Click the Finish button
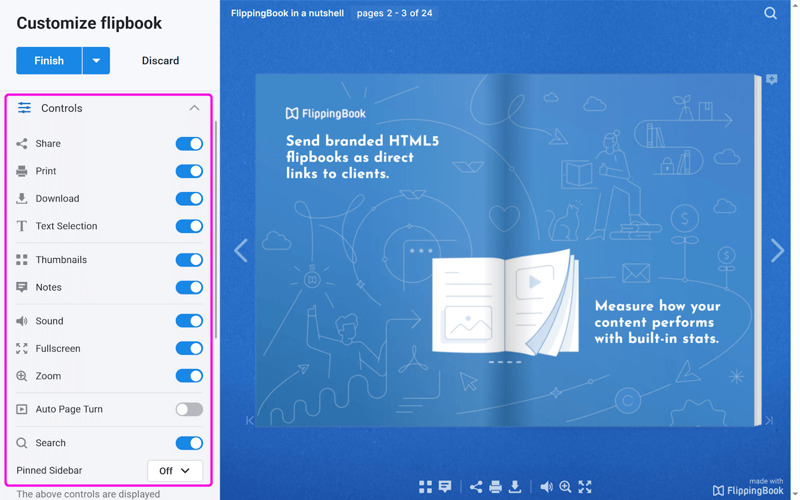The width and height of the screenshot is (800, 500). pyautogui.click(x=49, y=61)
